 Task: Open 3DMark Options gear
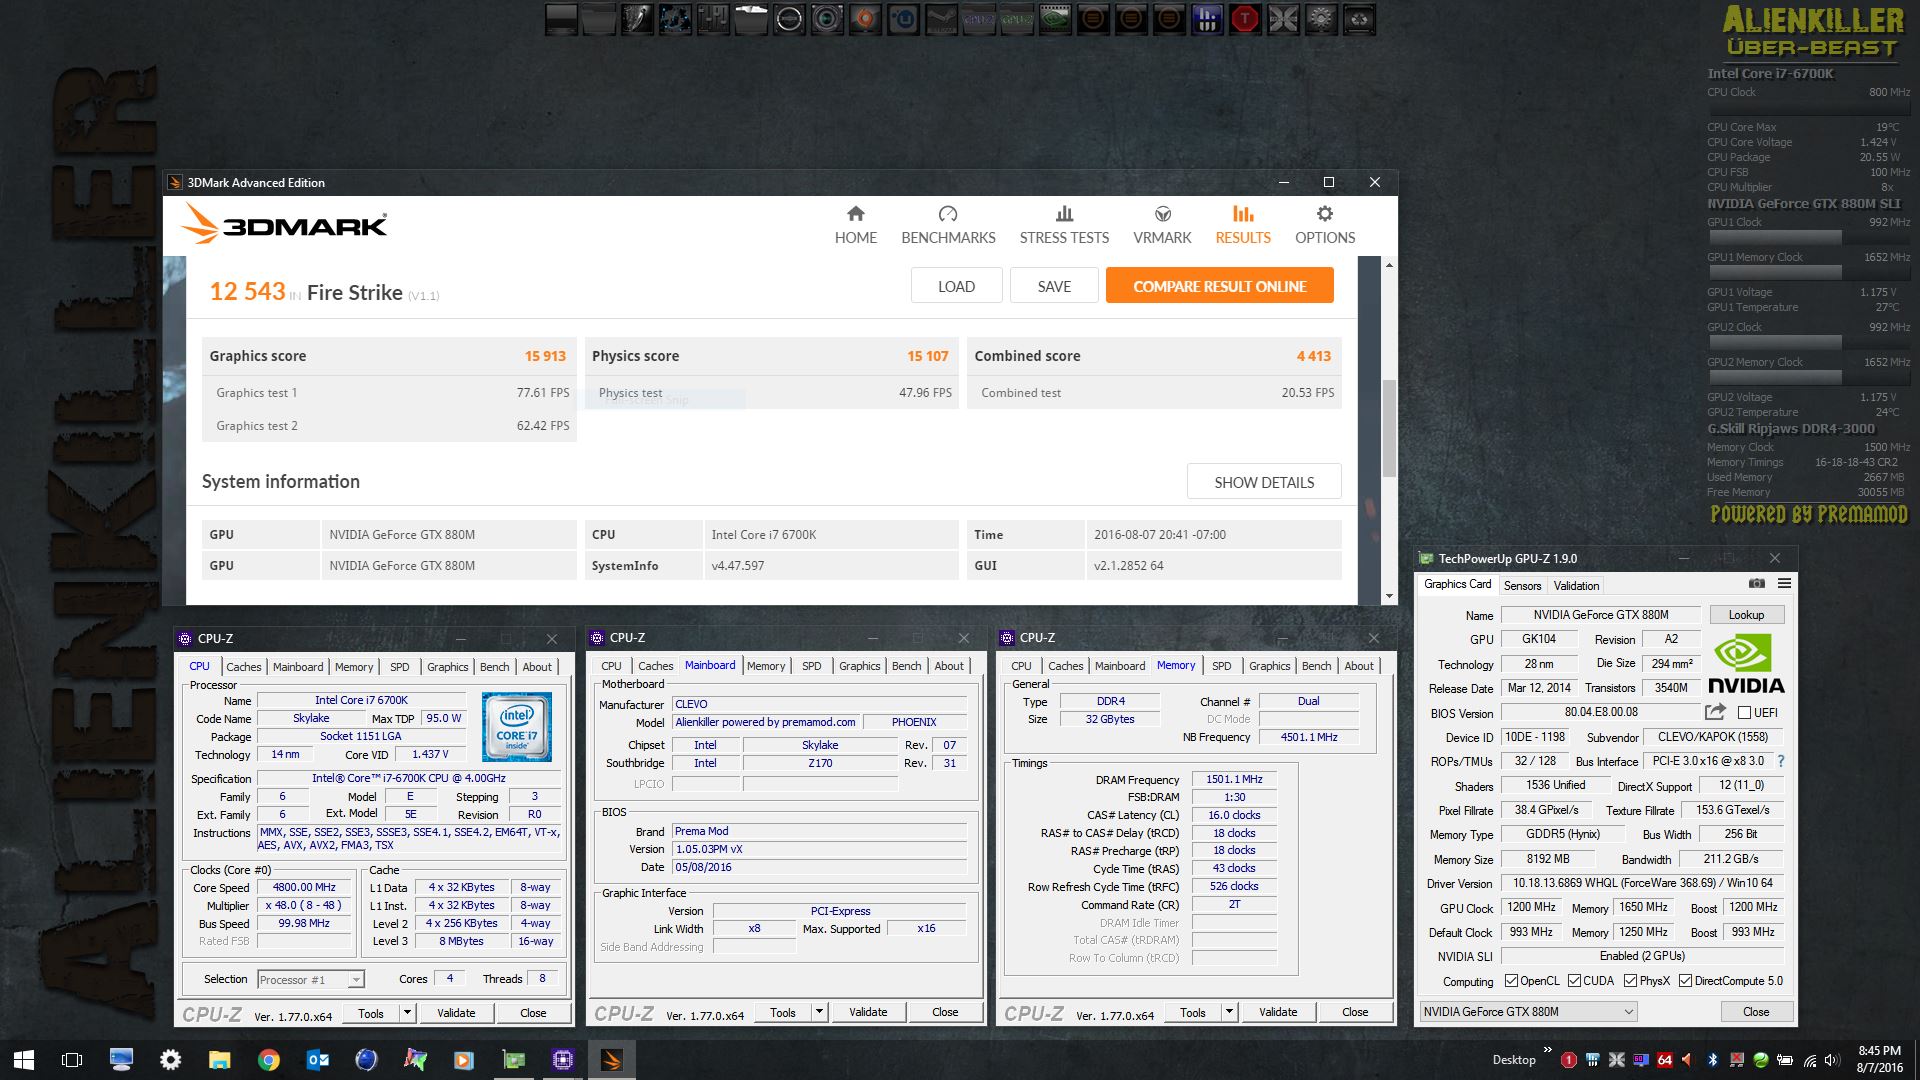(x=1325, y=214)
